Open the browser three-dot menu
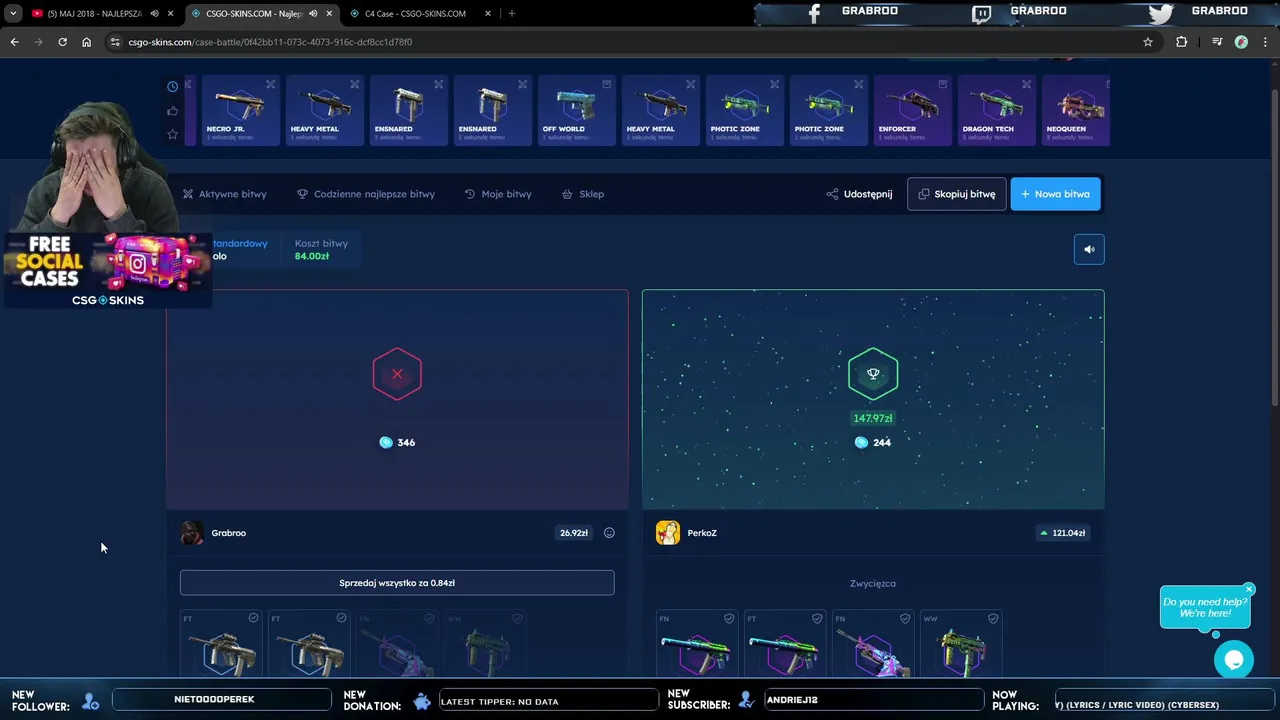This screenshot has height=720, width=1280. 1265,42
